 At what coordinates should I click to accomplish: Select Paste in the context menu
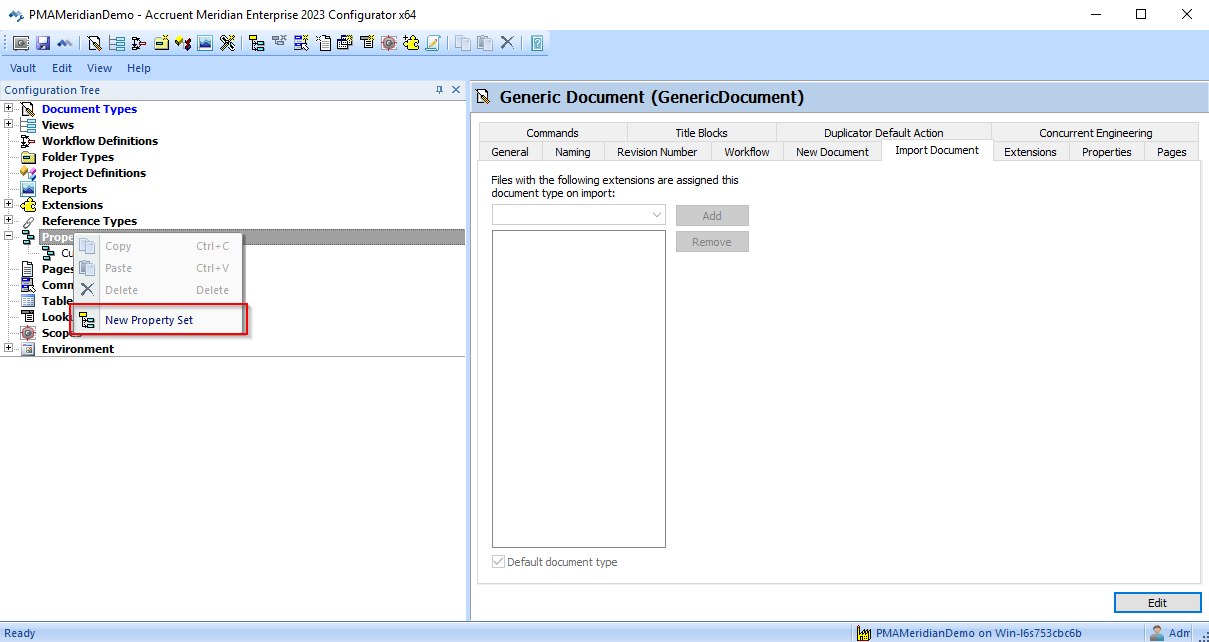pyautogui.click(x=159, y=268)
